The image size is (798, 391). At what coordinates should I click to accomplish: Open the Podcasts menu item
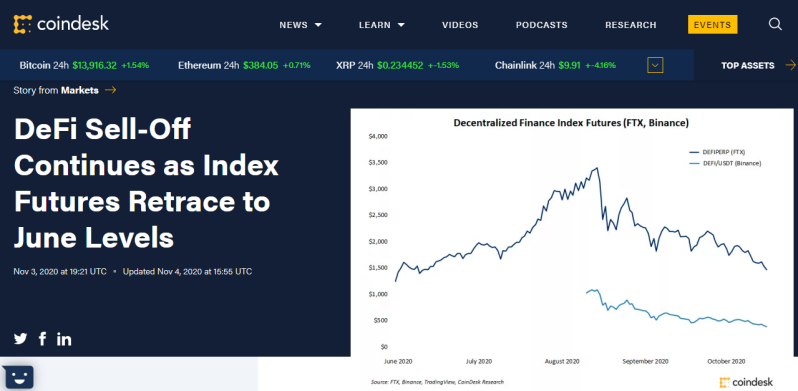click(x=542, y=25)
